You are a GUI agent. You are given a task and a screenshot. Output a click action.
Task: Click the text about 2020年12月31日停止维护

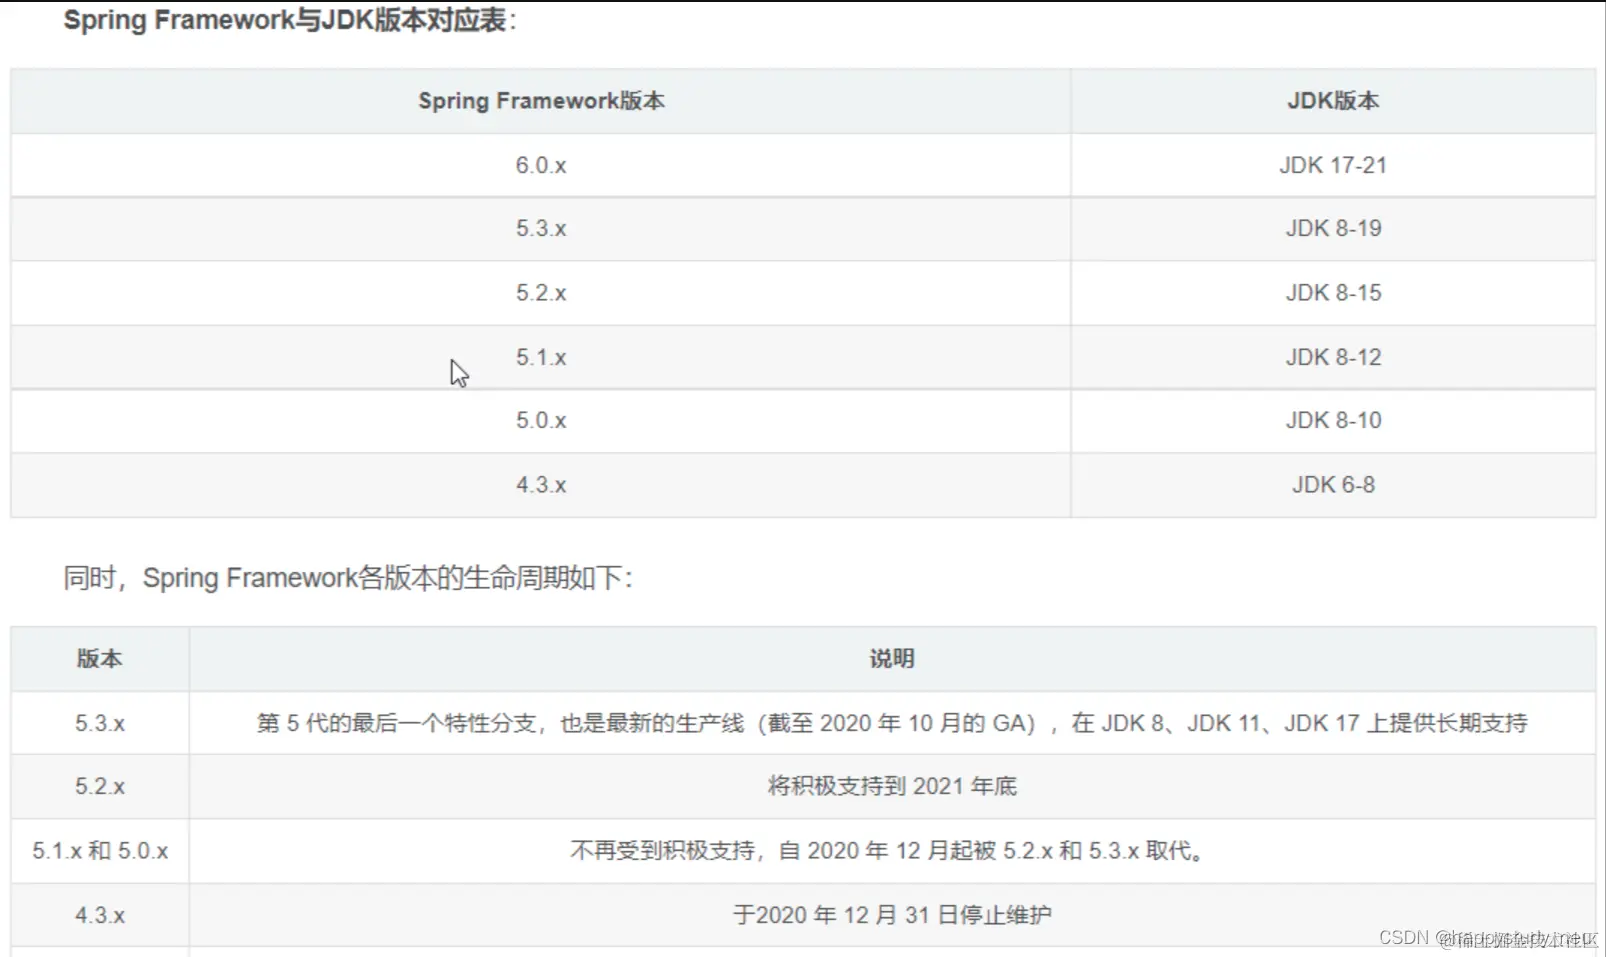click(x=893, y=913)
